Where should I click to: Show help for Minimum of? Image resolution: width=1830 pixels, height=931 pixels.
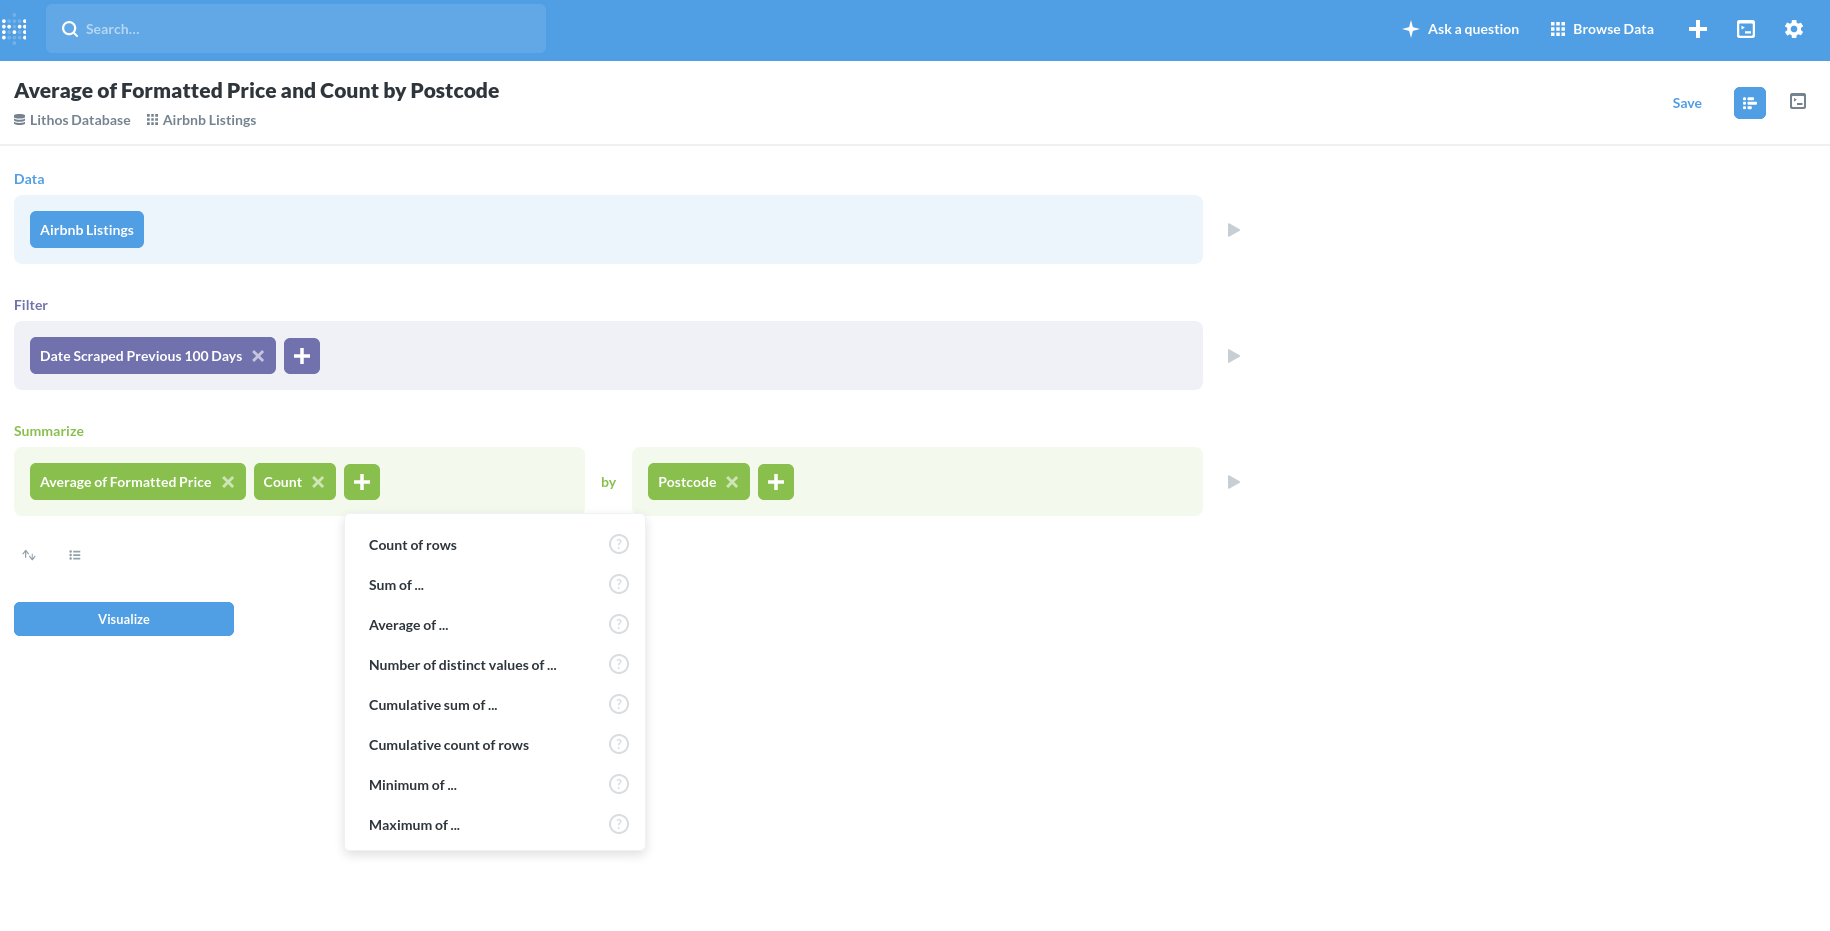[x=619, y=784]
